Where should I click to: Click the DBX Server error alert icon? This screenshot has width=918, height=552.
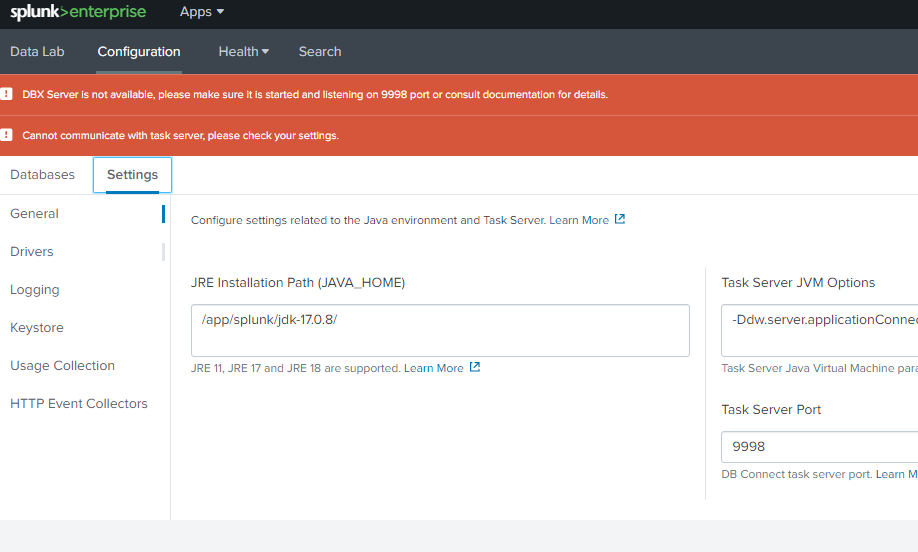click(7, 94)
